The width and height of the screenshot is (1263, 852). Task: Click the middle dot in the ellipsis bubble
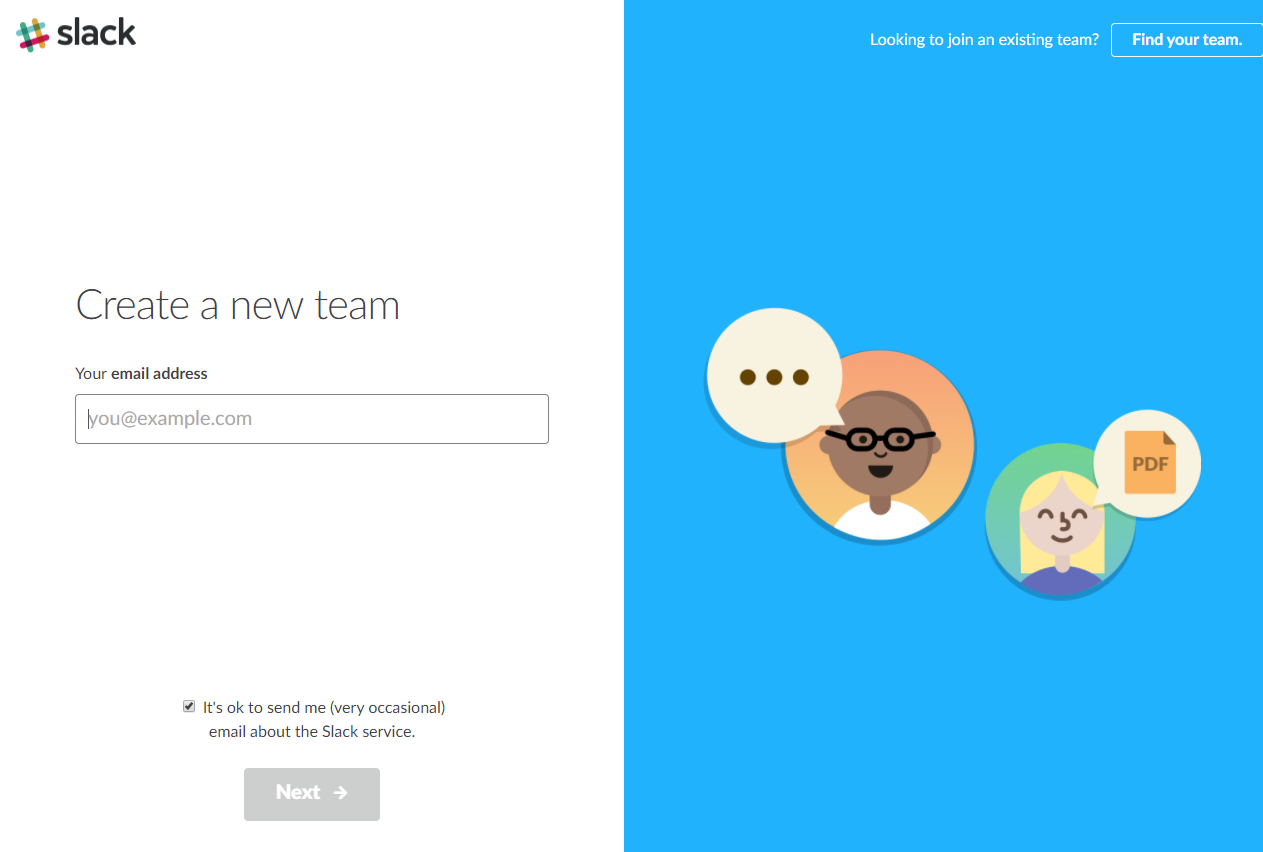click(x=774, y=377)
